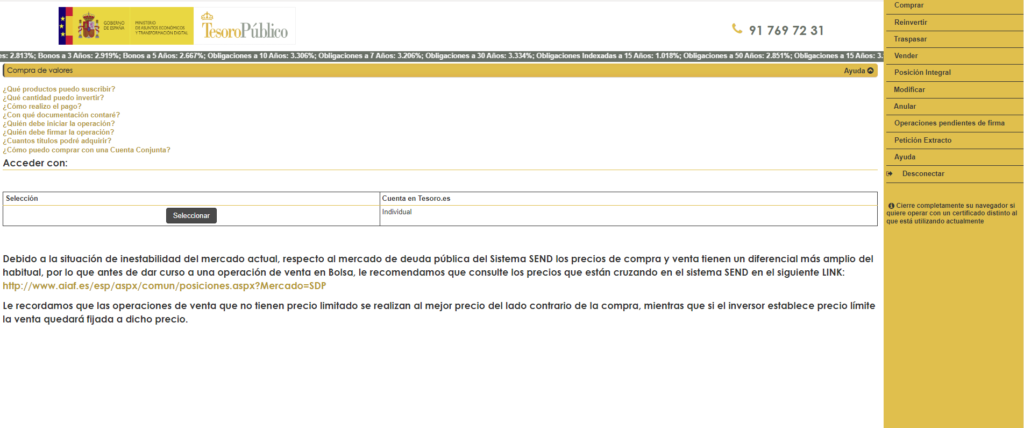1024x428 pixels.
Task: Click the Gobierno de España logo
Action: 126,25
